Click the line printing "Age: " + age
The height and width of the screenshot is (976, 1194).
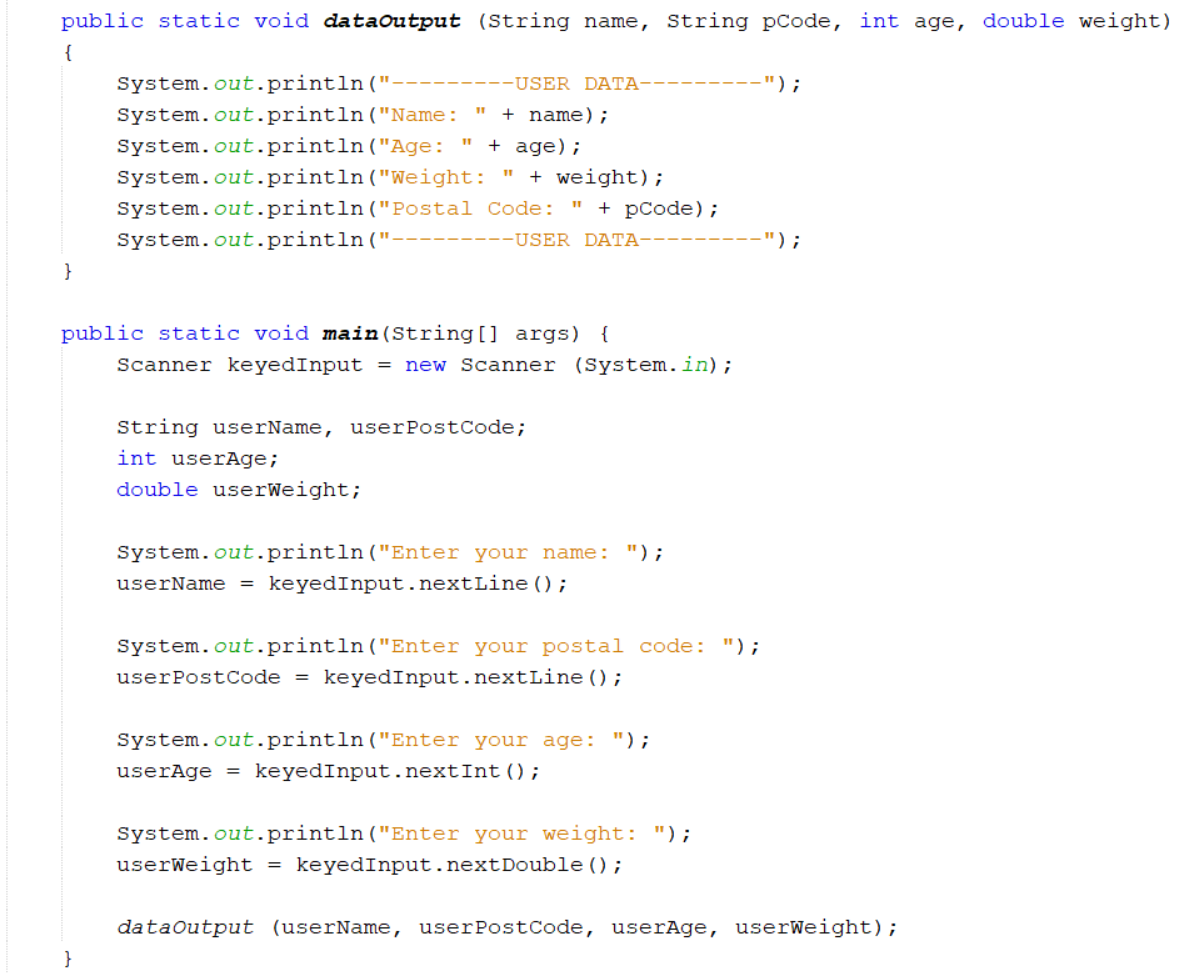tap(349, 146)
